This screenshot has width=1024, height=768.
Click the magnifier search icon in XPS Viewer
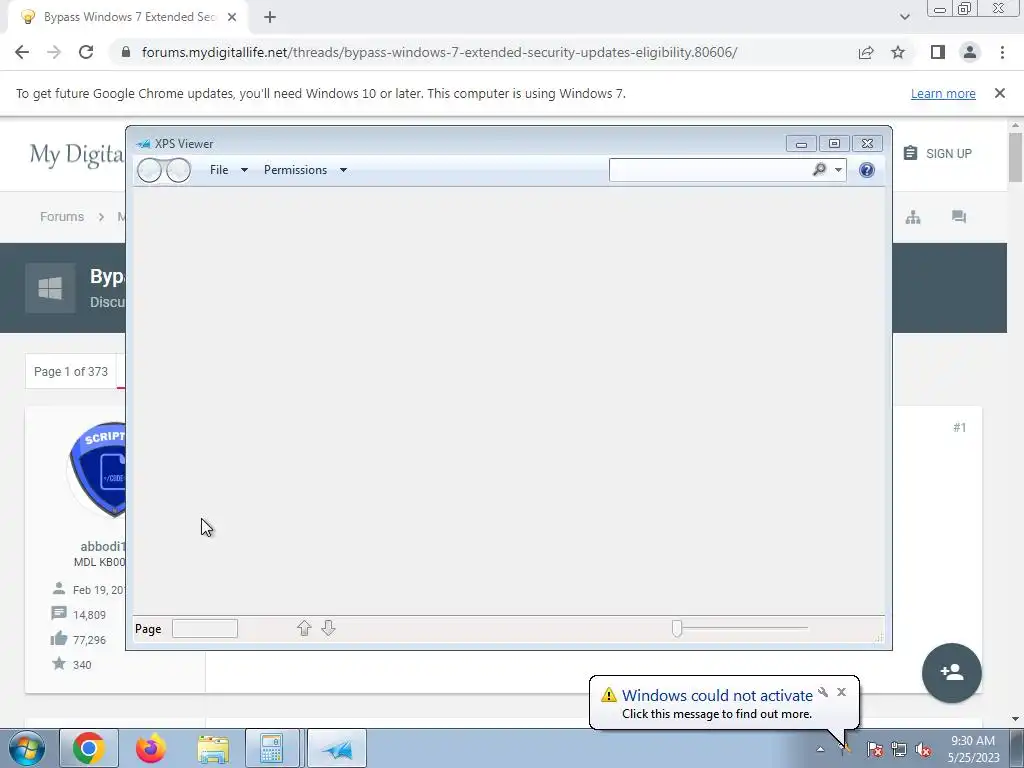coord(819,170)
